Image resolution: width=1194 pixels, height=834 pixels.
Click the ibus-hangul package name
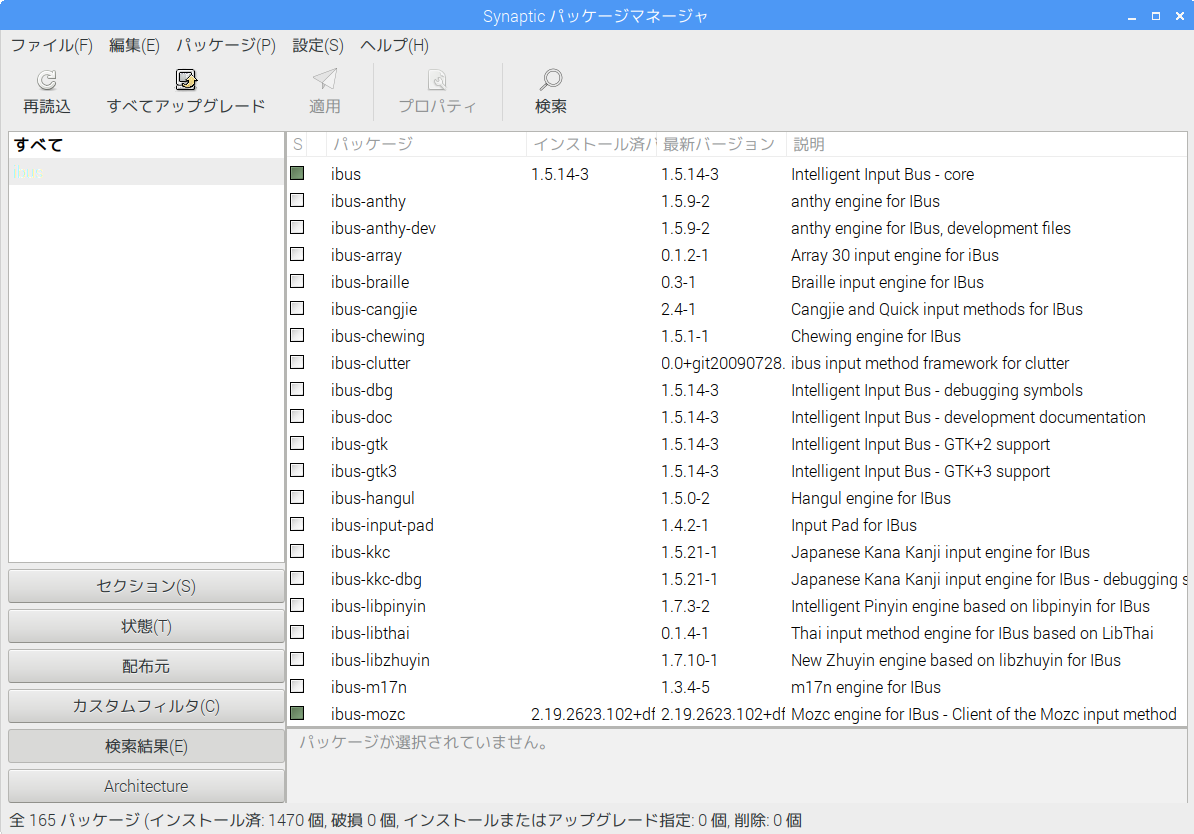coord(372,498)
